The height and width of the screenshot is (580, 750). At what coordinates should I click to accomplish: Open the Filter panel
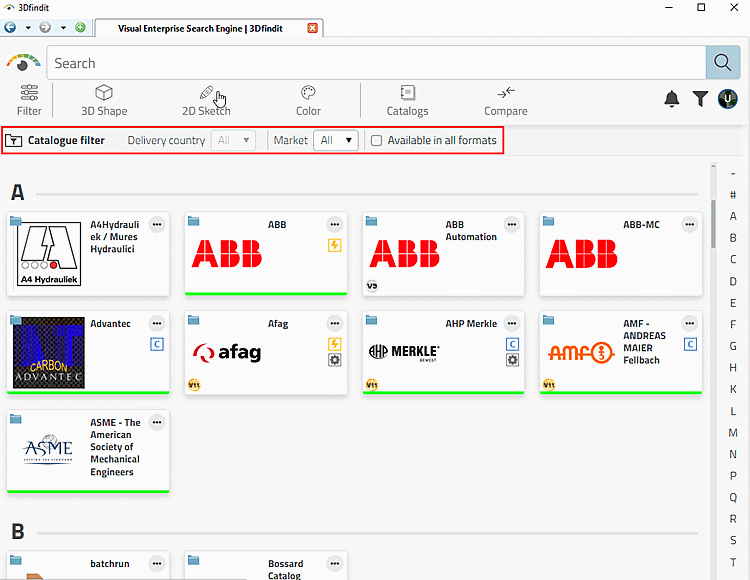click(x=29, y=100)
